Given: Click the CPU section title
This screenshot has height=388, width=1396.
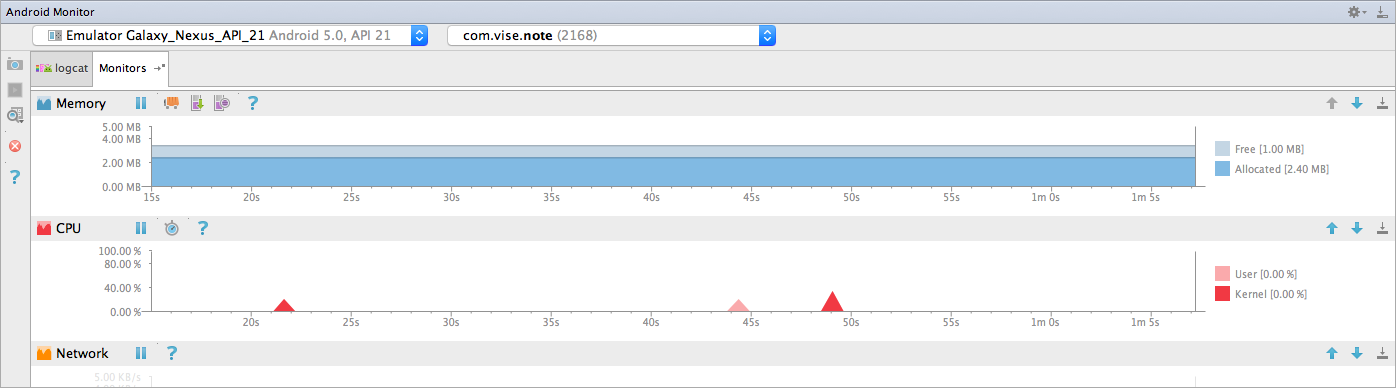Looking at the screenshot, I should (69, 228).
